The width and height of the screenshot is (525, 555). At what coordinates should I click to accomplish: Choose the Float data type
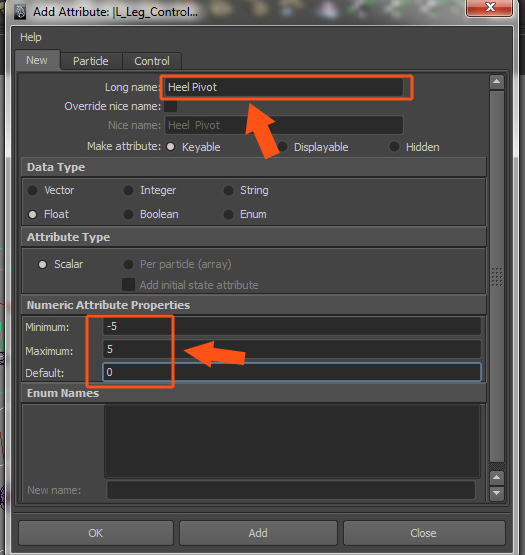coord(33,214)
